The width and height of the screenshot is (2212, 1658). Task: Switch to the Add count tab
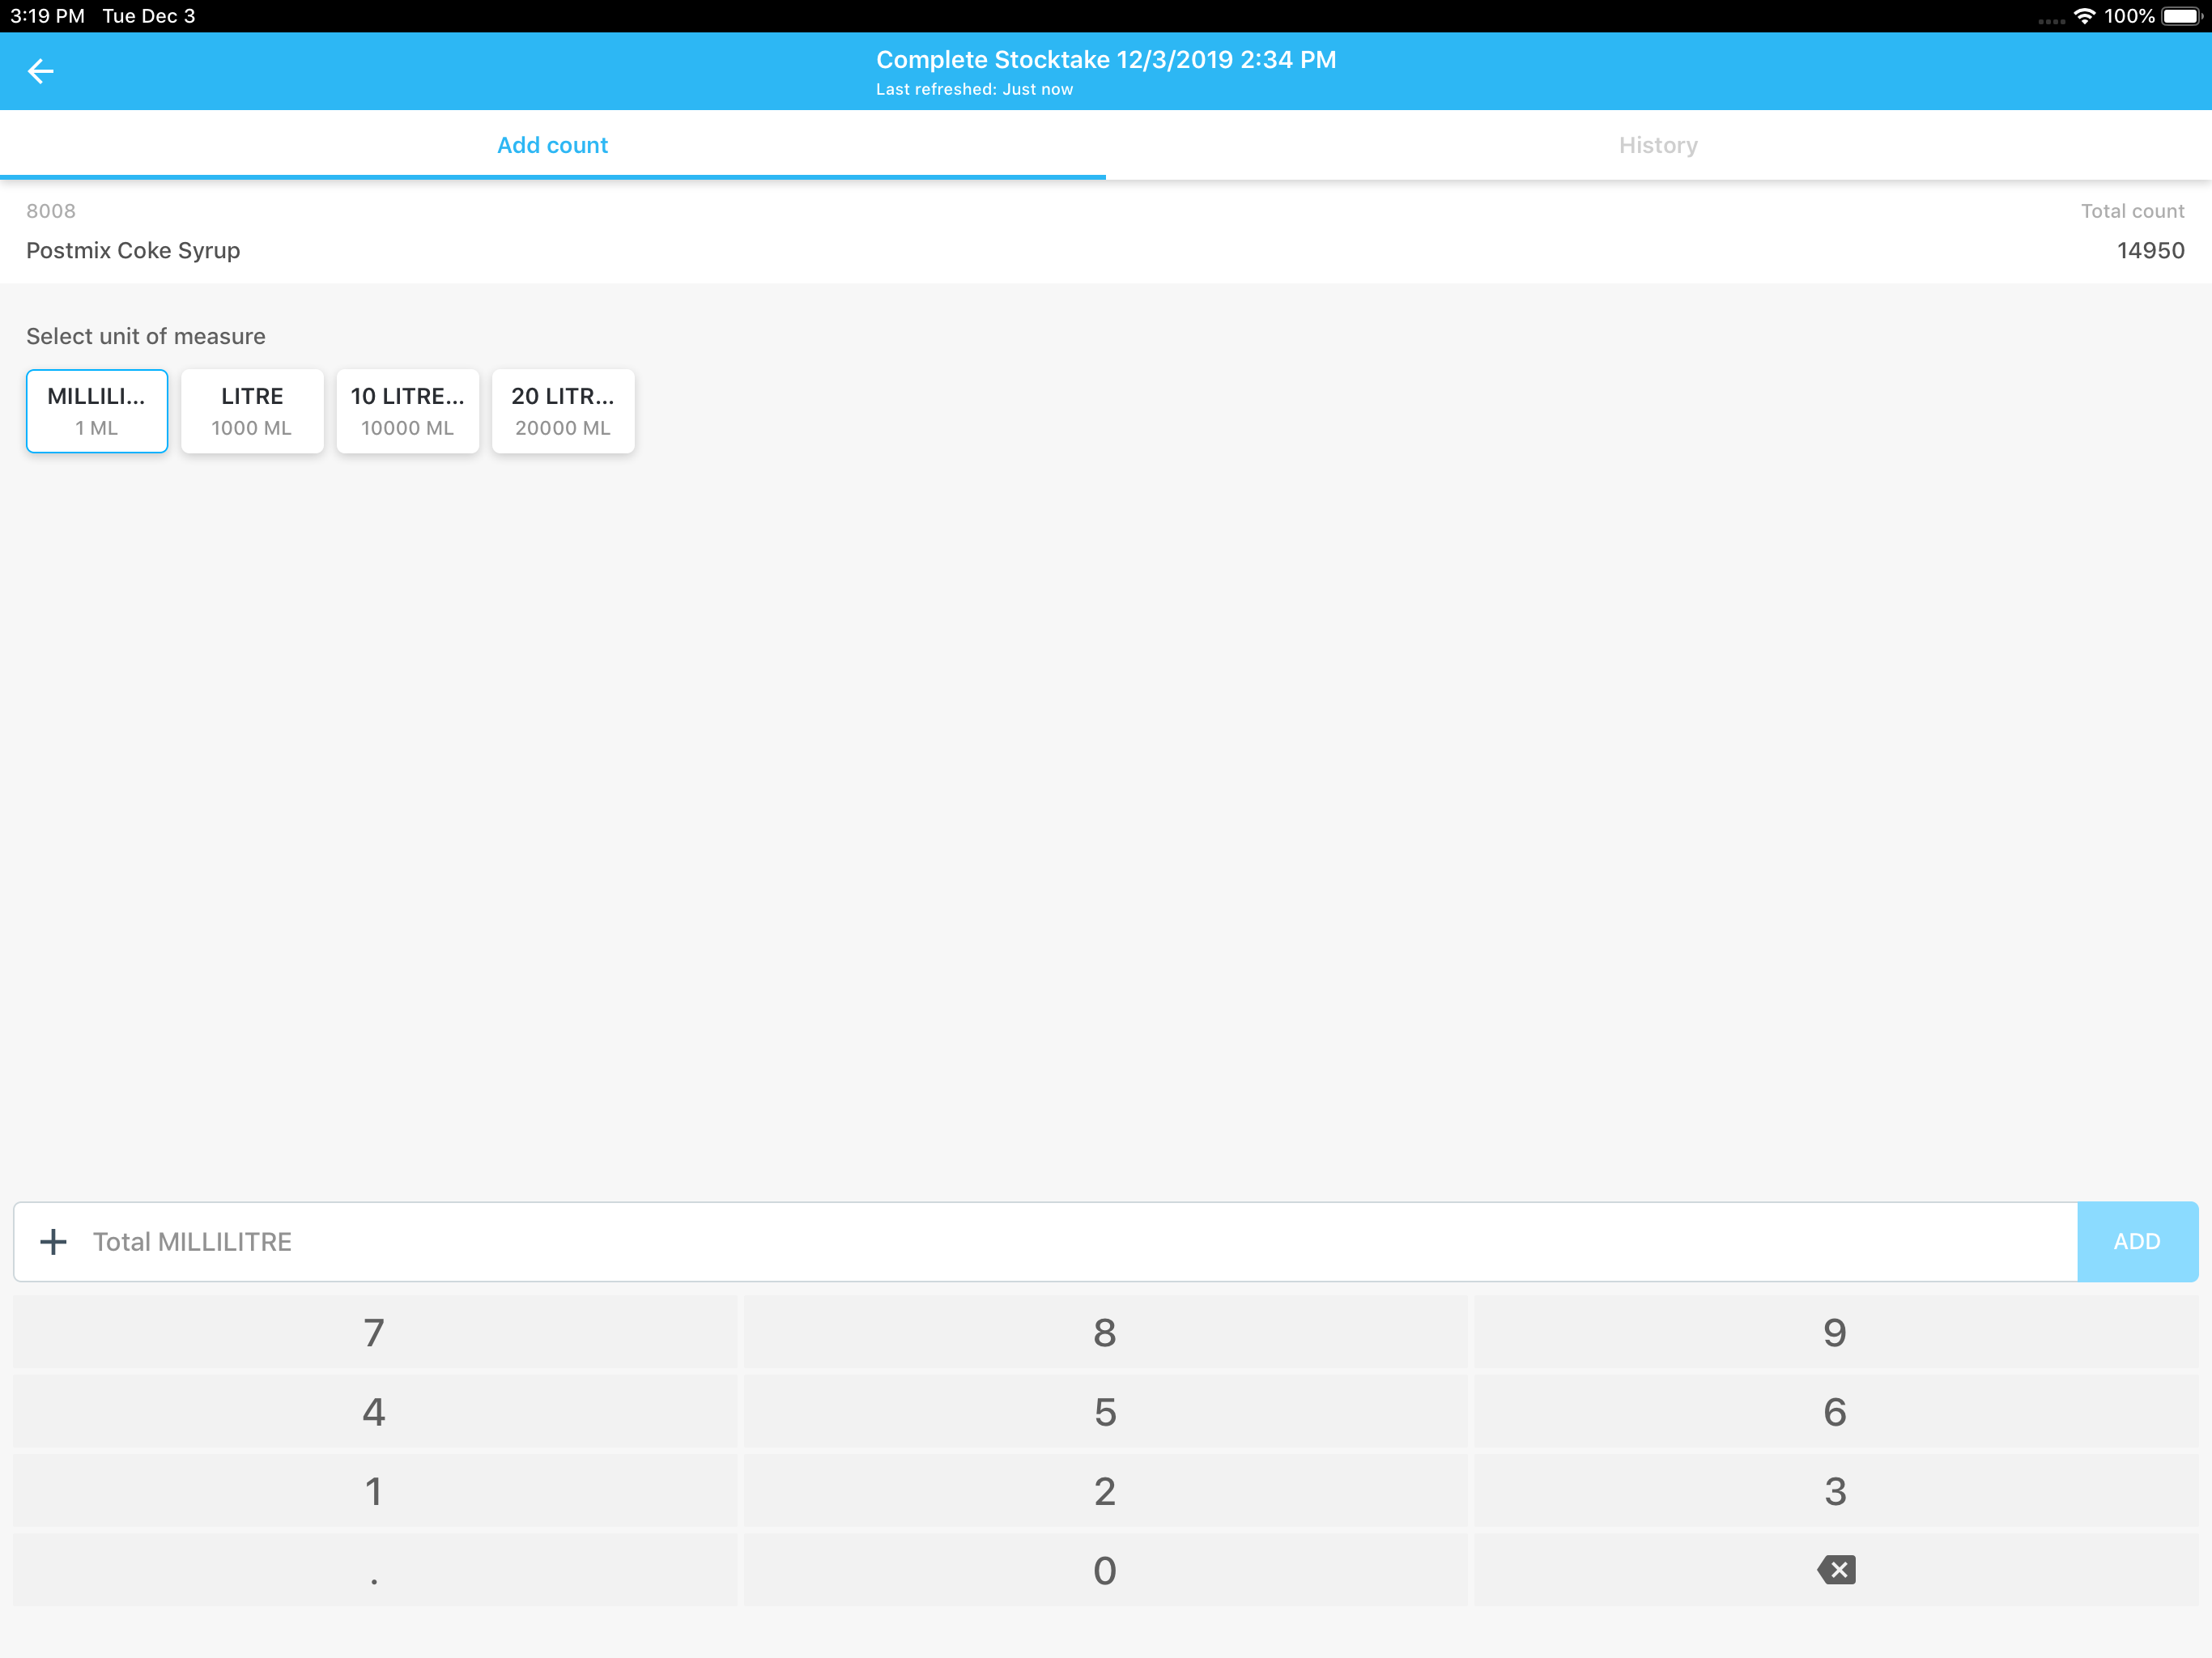(553, 145)
